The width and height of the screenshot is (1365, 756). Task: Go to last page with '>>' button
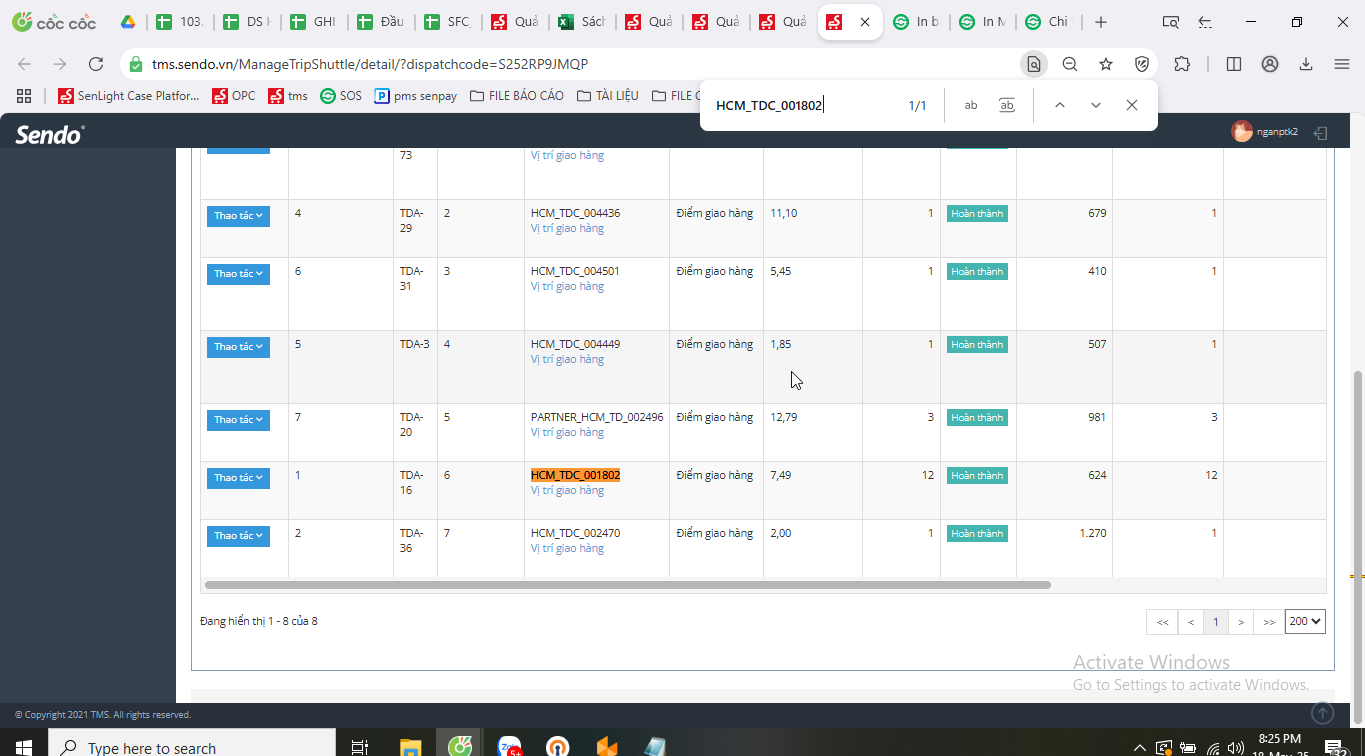1269,622
